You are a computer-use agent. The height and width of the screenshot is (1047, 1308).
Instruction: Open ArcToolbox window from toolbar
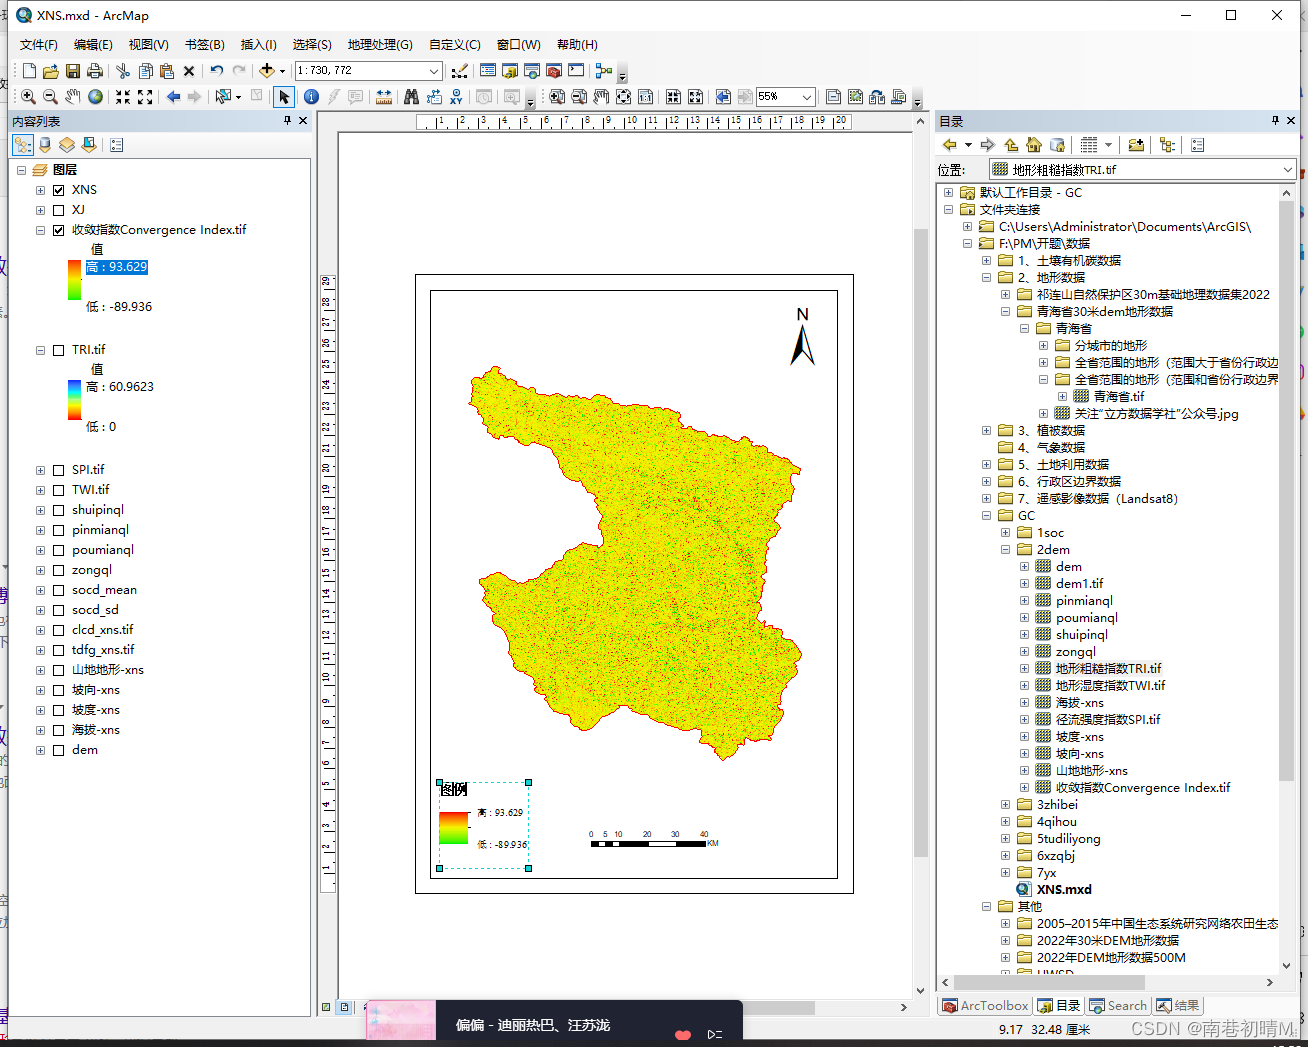(553, 71)
